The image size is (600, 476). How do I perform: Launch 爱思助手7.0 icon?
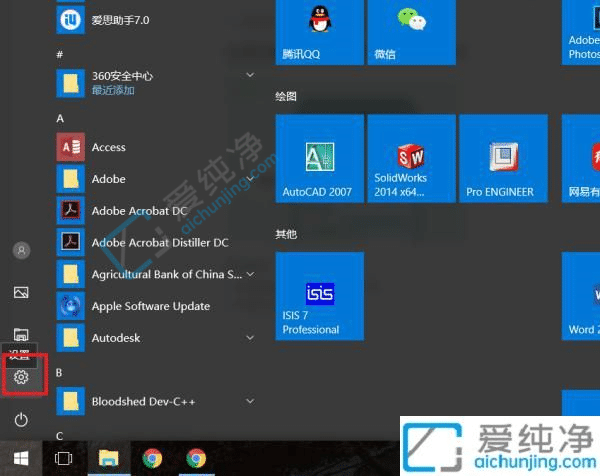click(x=70, y=20)
